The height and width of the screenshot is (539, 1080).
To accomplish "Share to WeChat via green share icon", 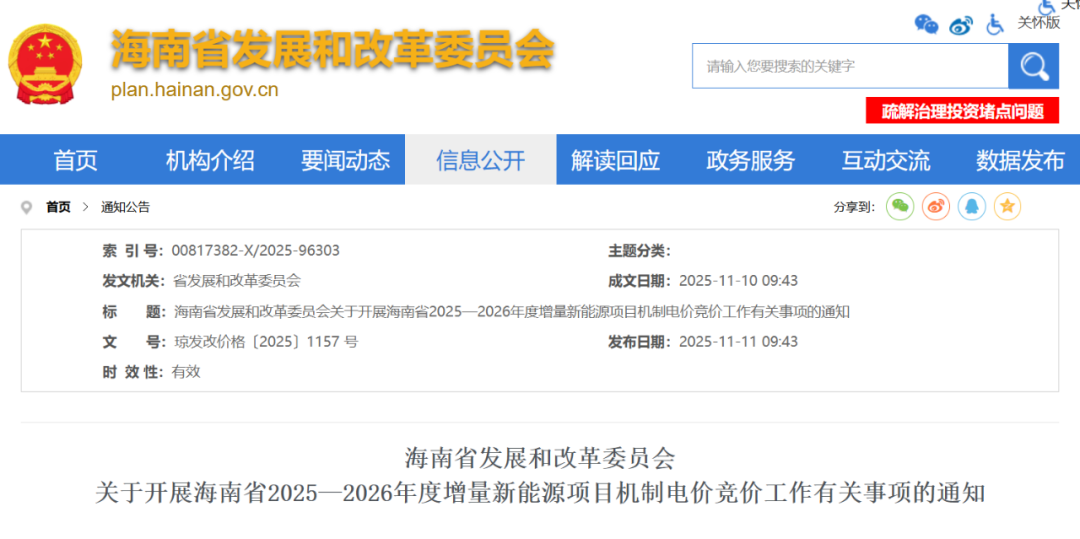I will pyautogui.click(x=900, y=206).
